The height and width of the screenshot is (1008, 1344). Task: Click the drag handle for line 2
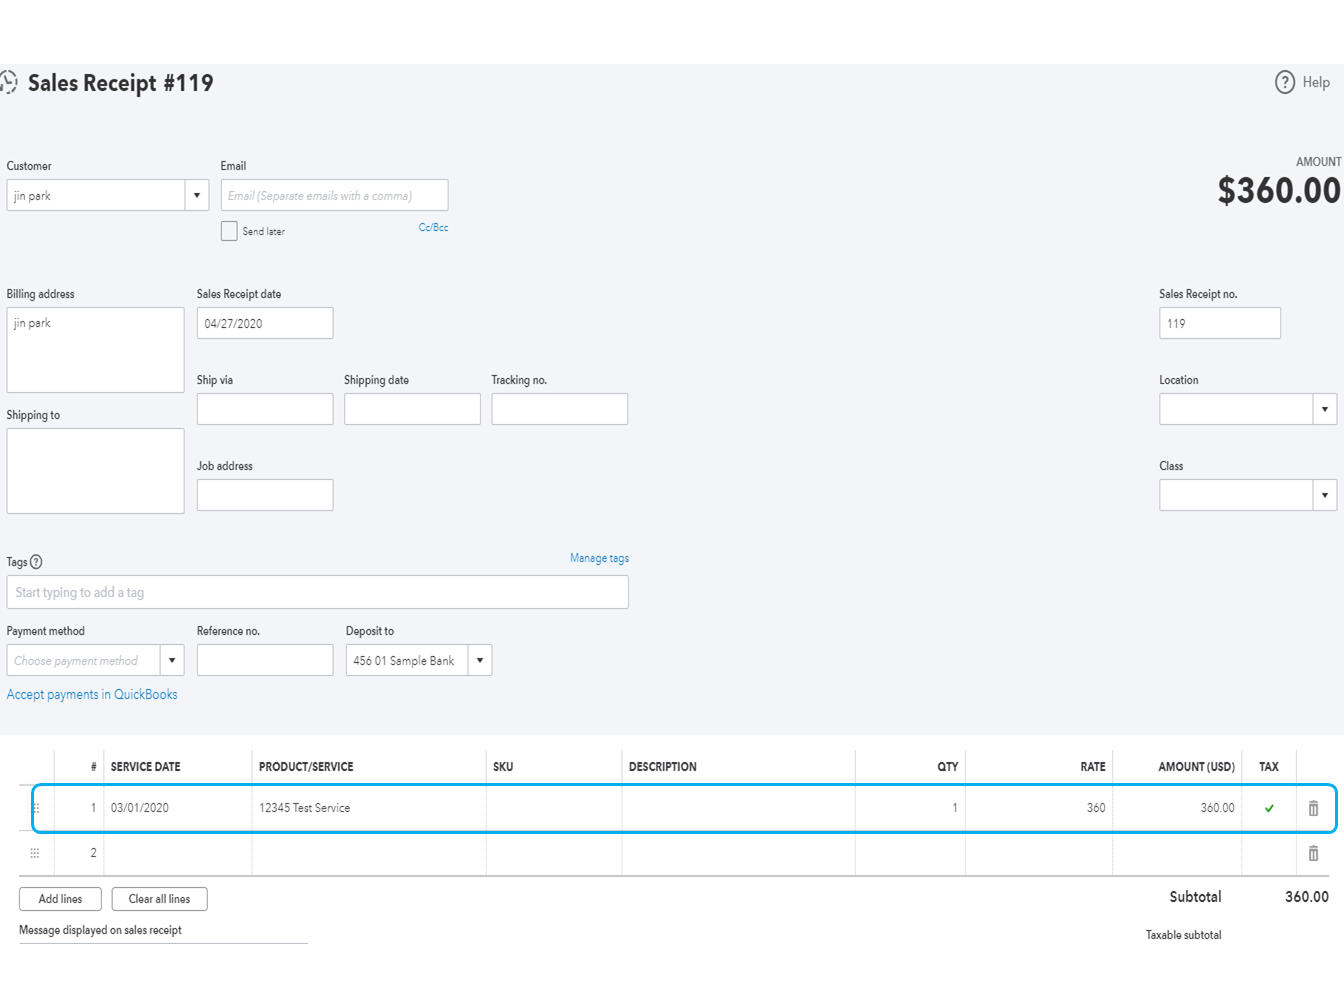35,853
